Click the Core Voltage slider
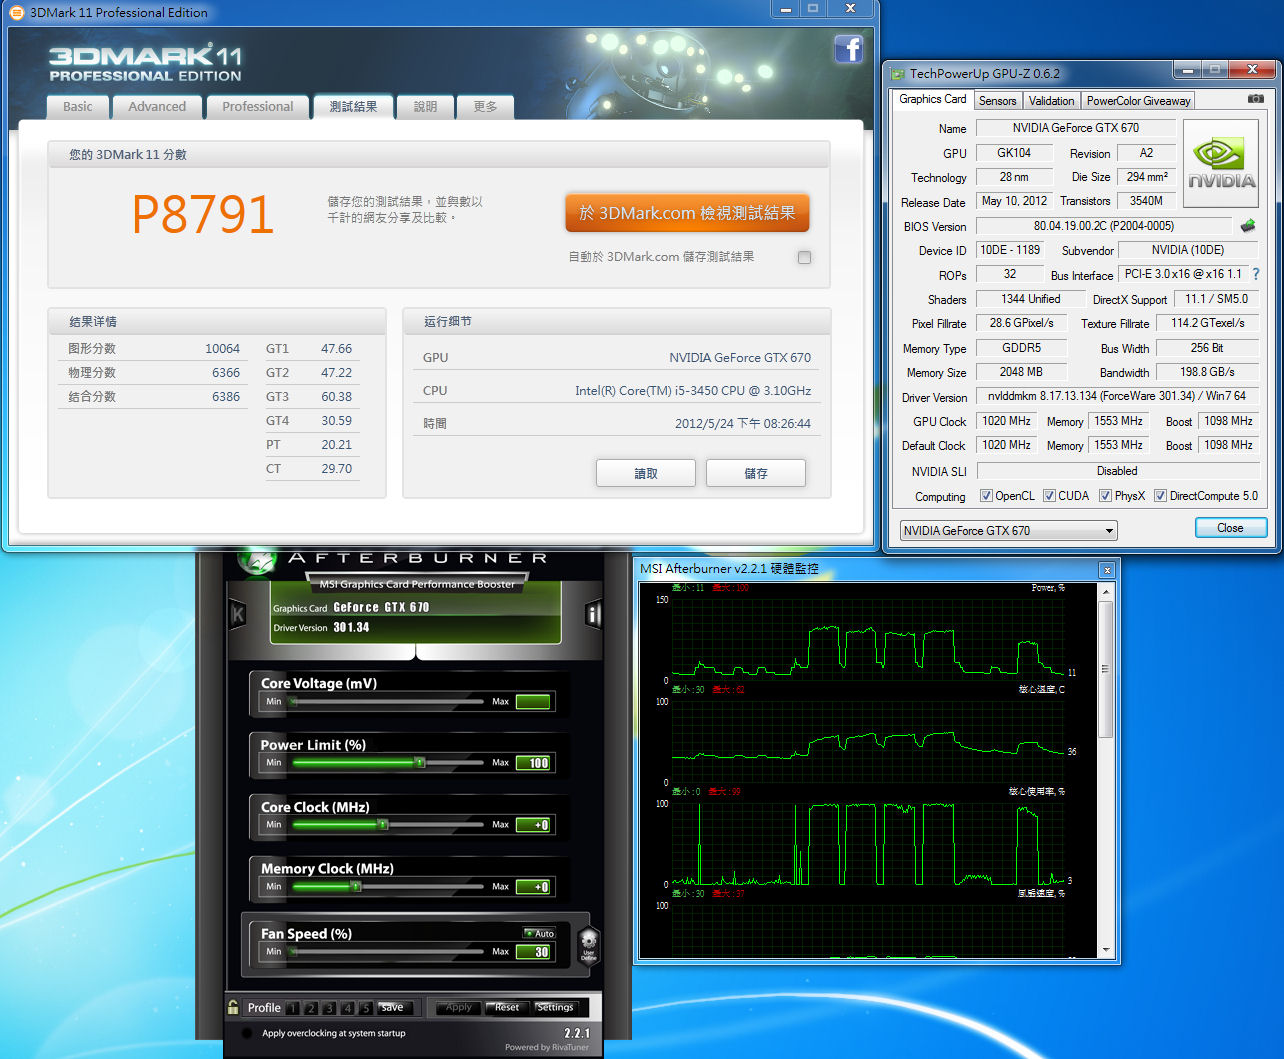 (x=386, y=702)
